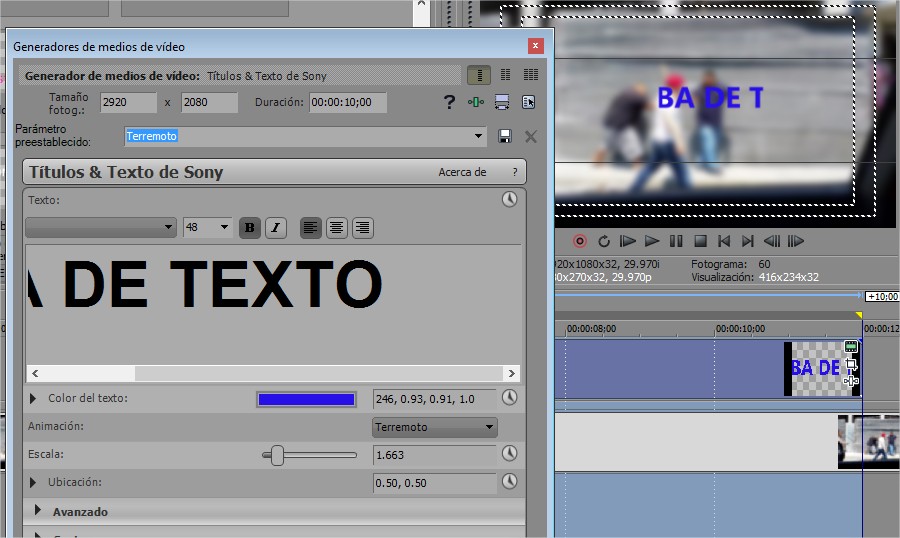Screen dimensions: 900x538
Task: Click the match event length icon
Action: pos(476,102)
